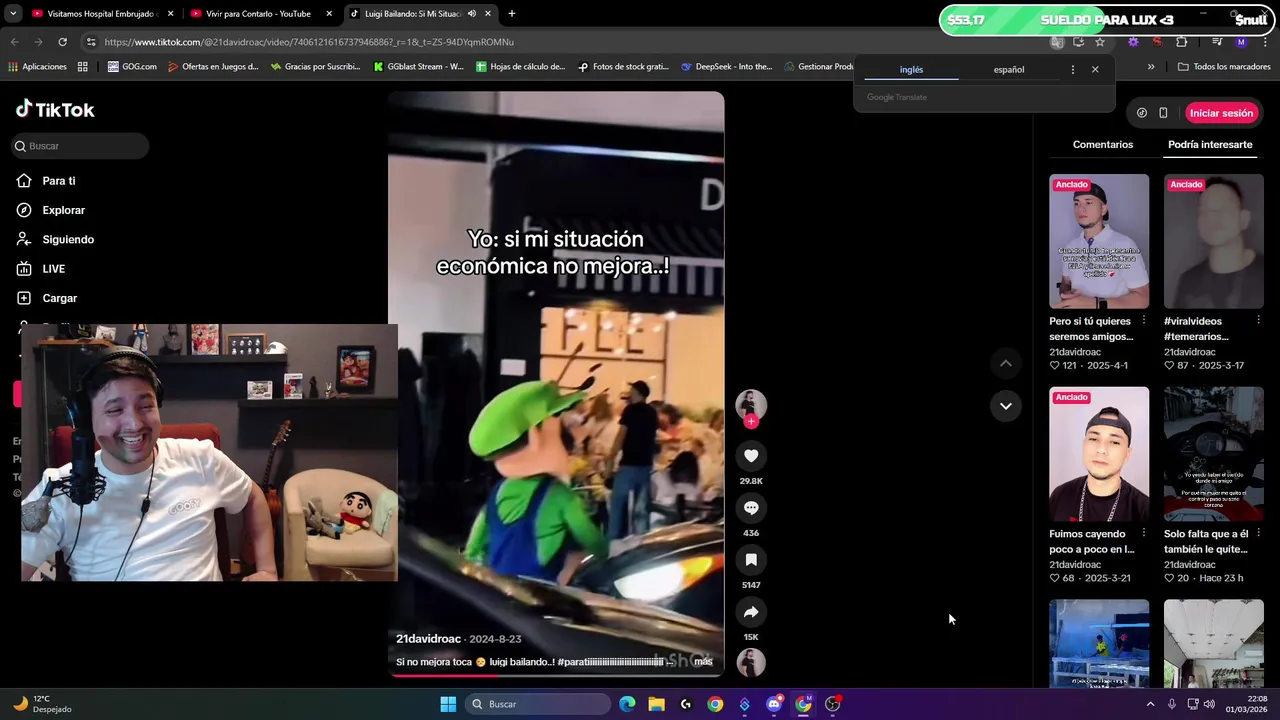Open thumbnail 'Pero si tú quieres seremos amigos'
The image size is (1280, 720).
click(x=1099, y=241)
